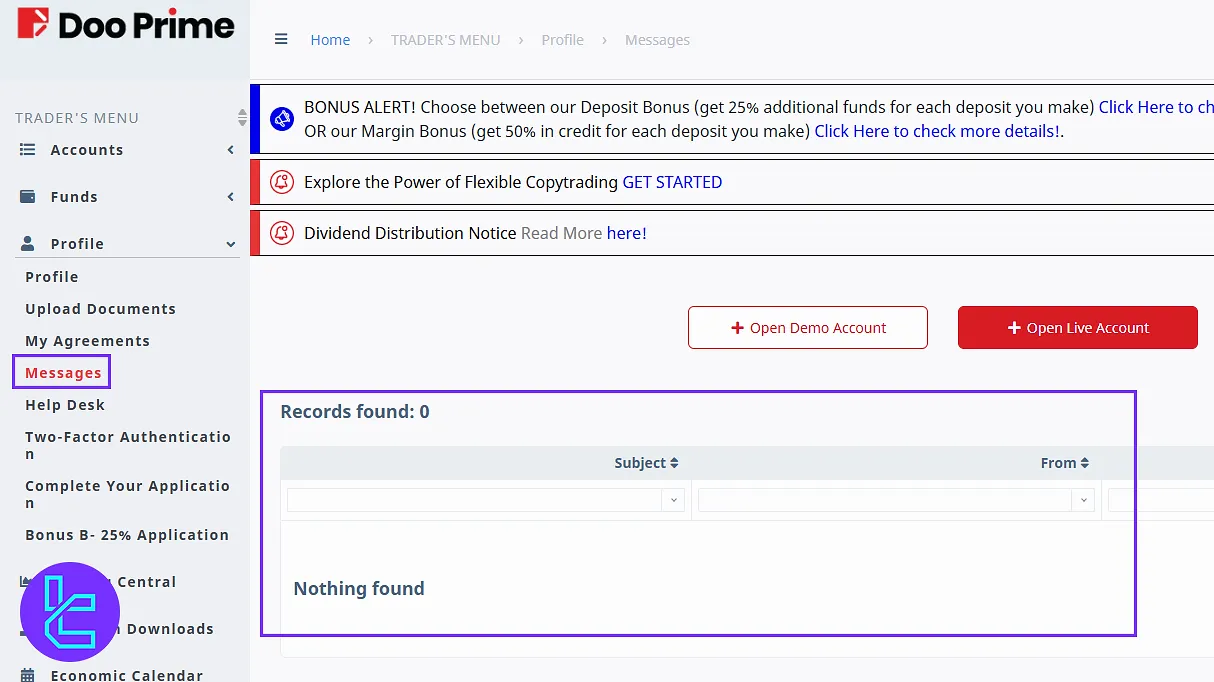Click the bell icon beside Copytrading notice
Screen dimensions: 1214x682
pos(282,182)
